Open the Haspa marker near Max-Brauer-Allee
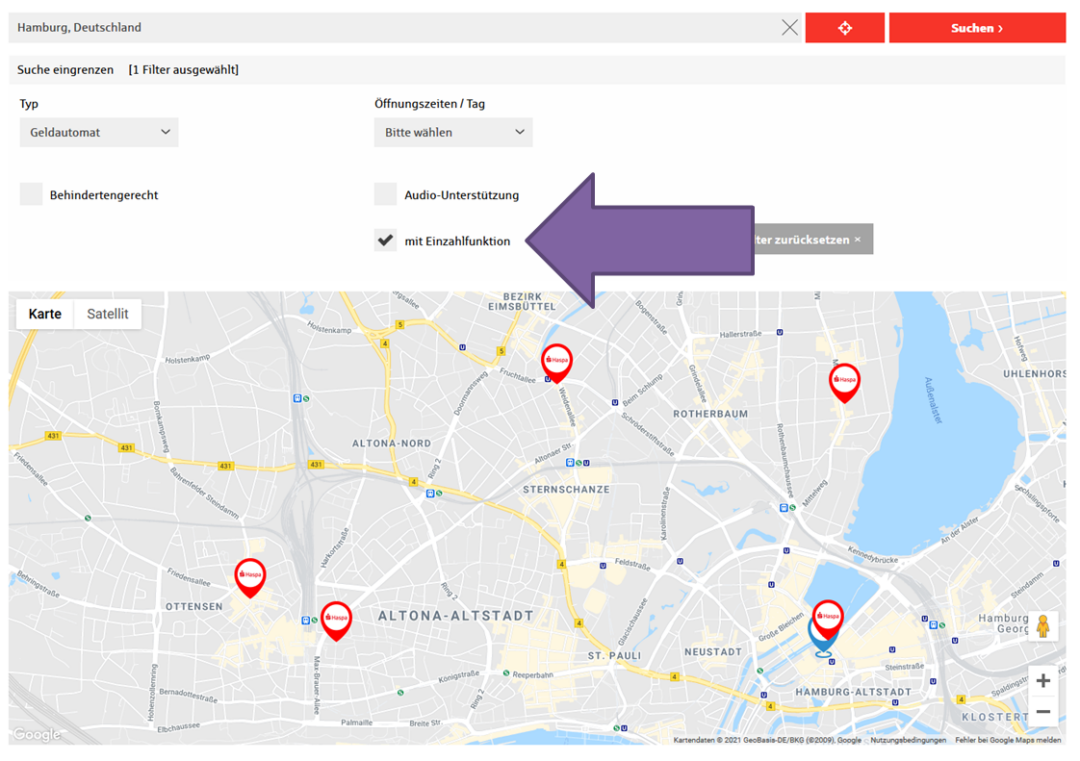 [x=336, y=619]
